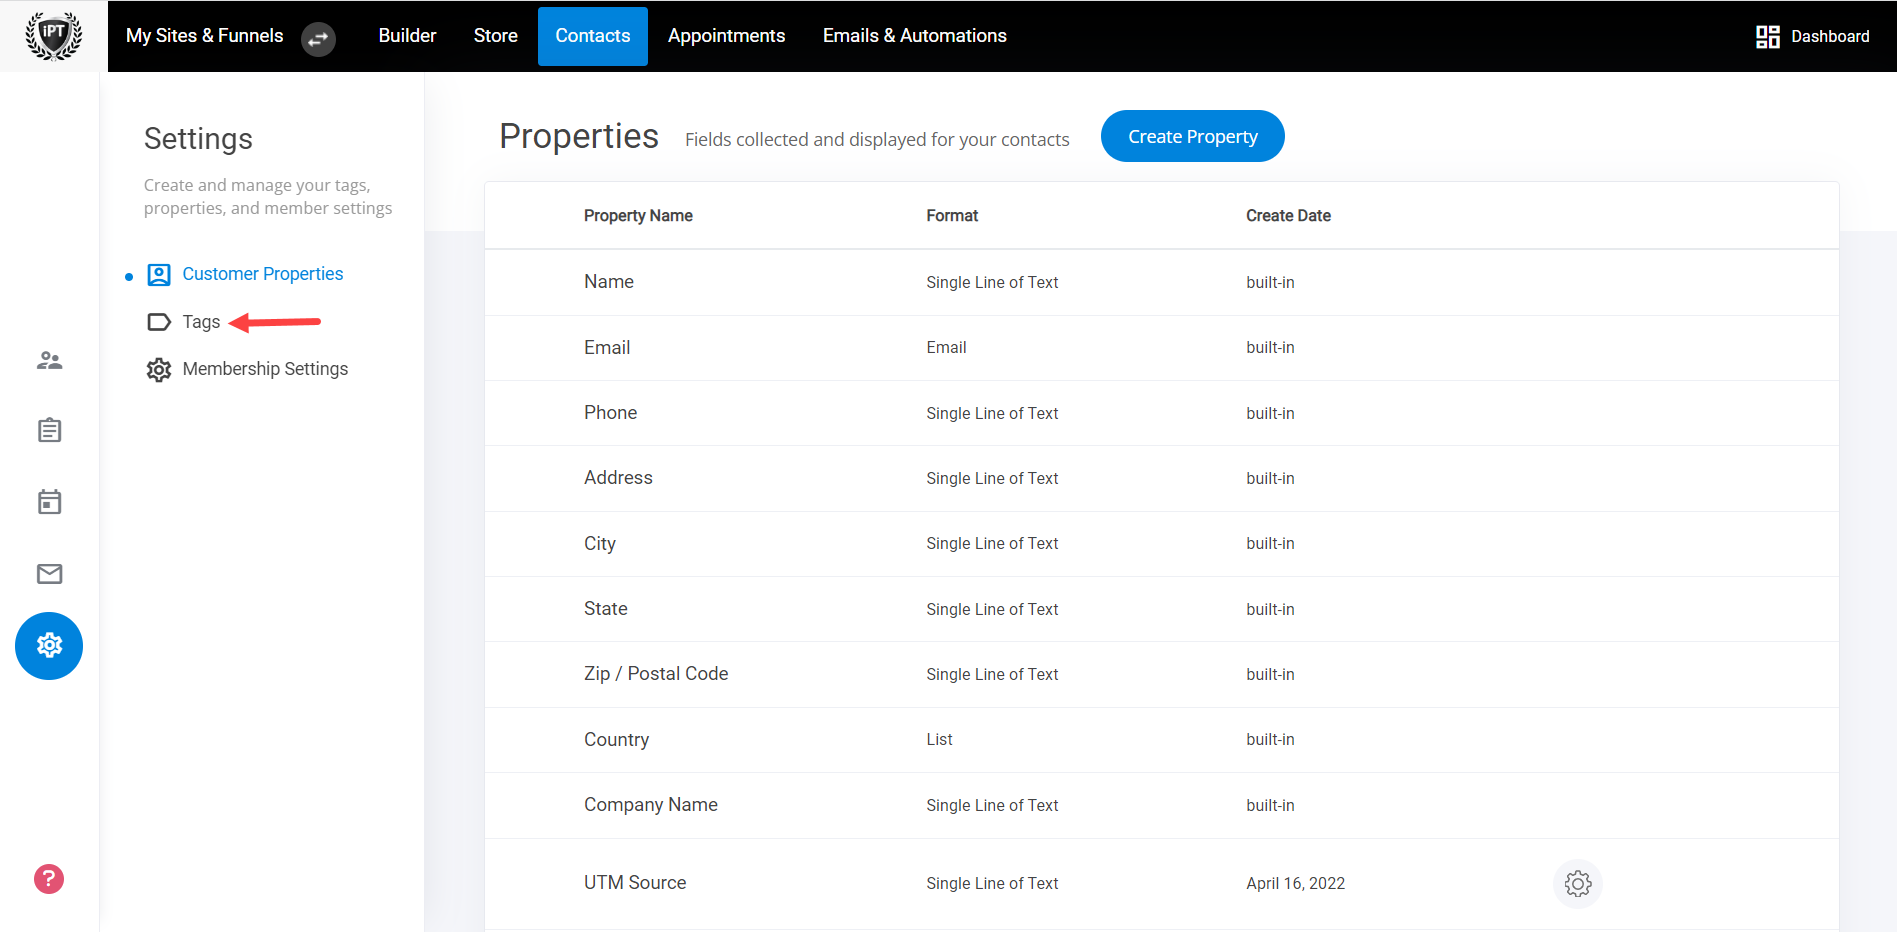Go to Appointments
Image resolution: width=1897 pixels, height=932 pixels.
point(726,36)
